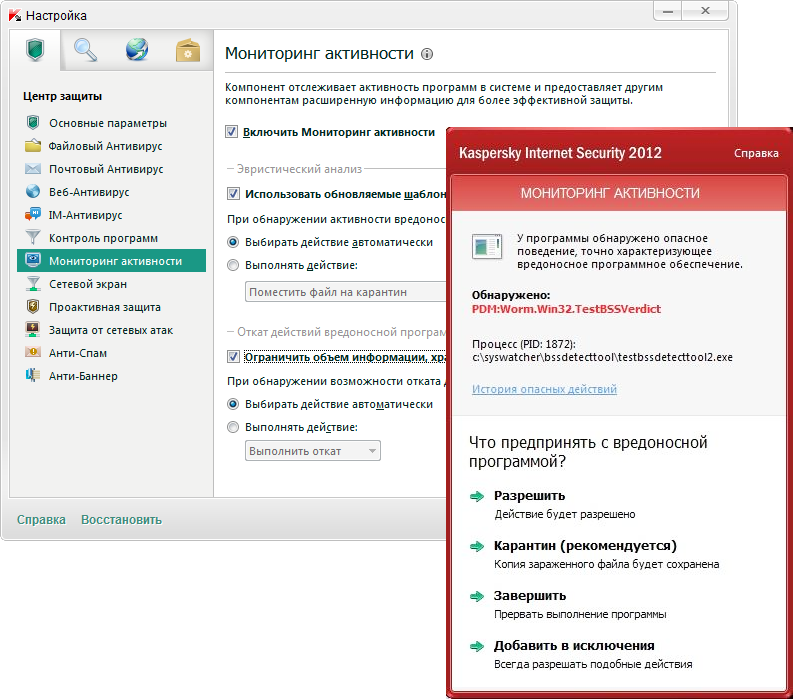
Task: Click the detected threat name PDM:Worm.Win32.TestBSSVerdict
Action: click(x=566, y=309)
